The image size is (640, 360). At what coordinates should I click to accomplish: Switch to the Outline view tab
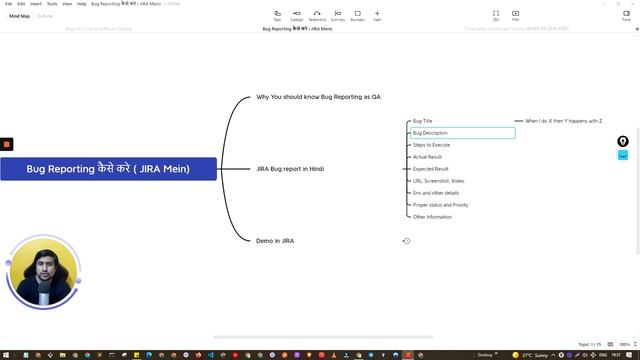(x=45, y=16)
